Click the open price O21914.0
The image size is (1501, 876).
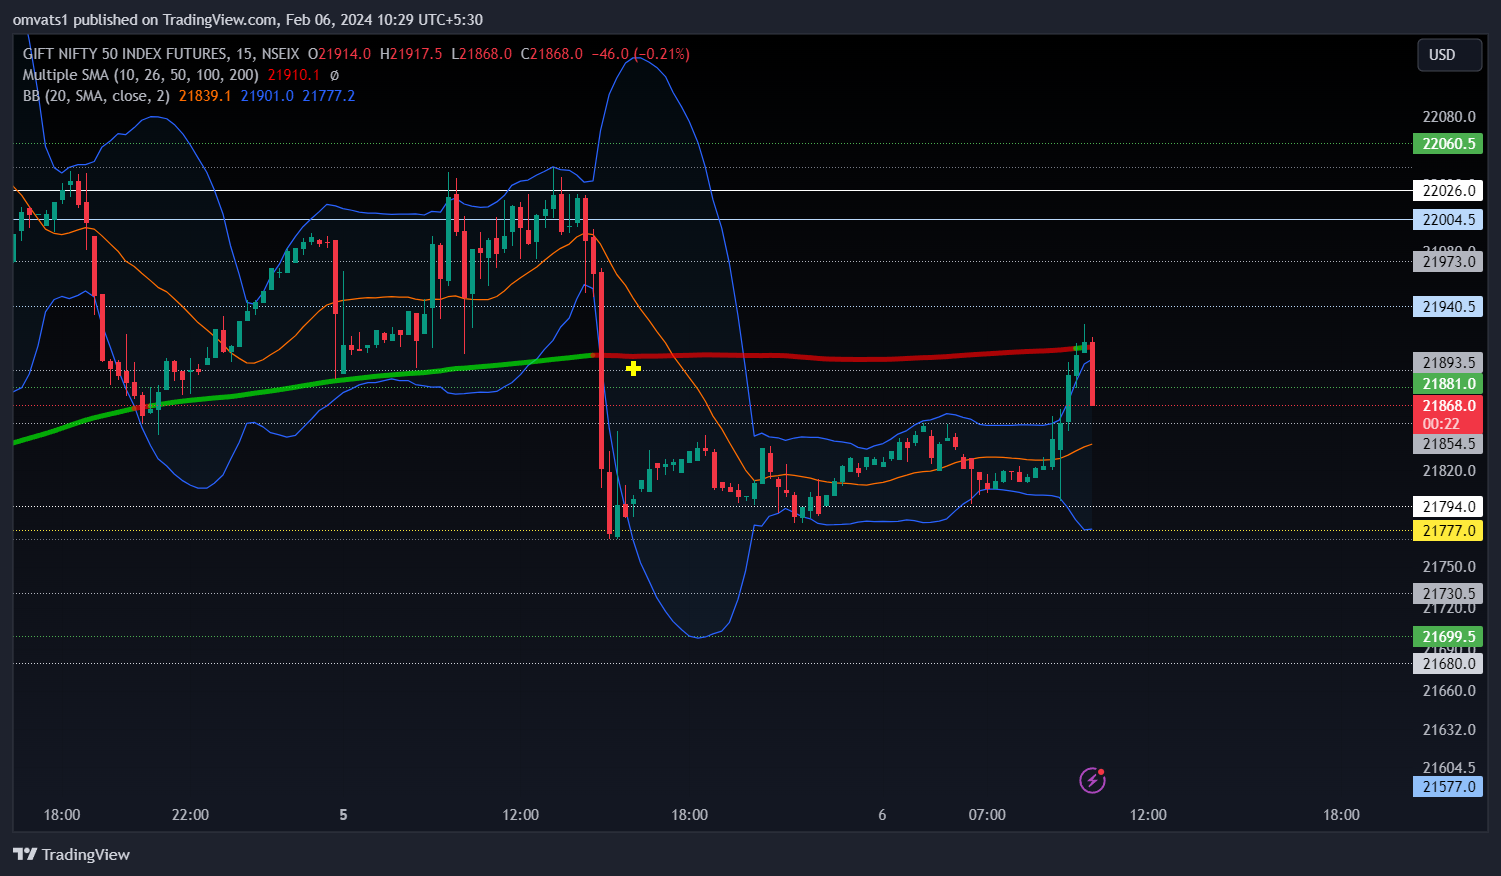pos(339,54)
